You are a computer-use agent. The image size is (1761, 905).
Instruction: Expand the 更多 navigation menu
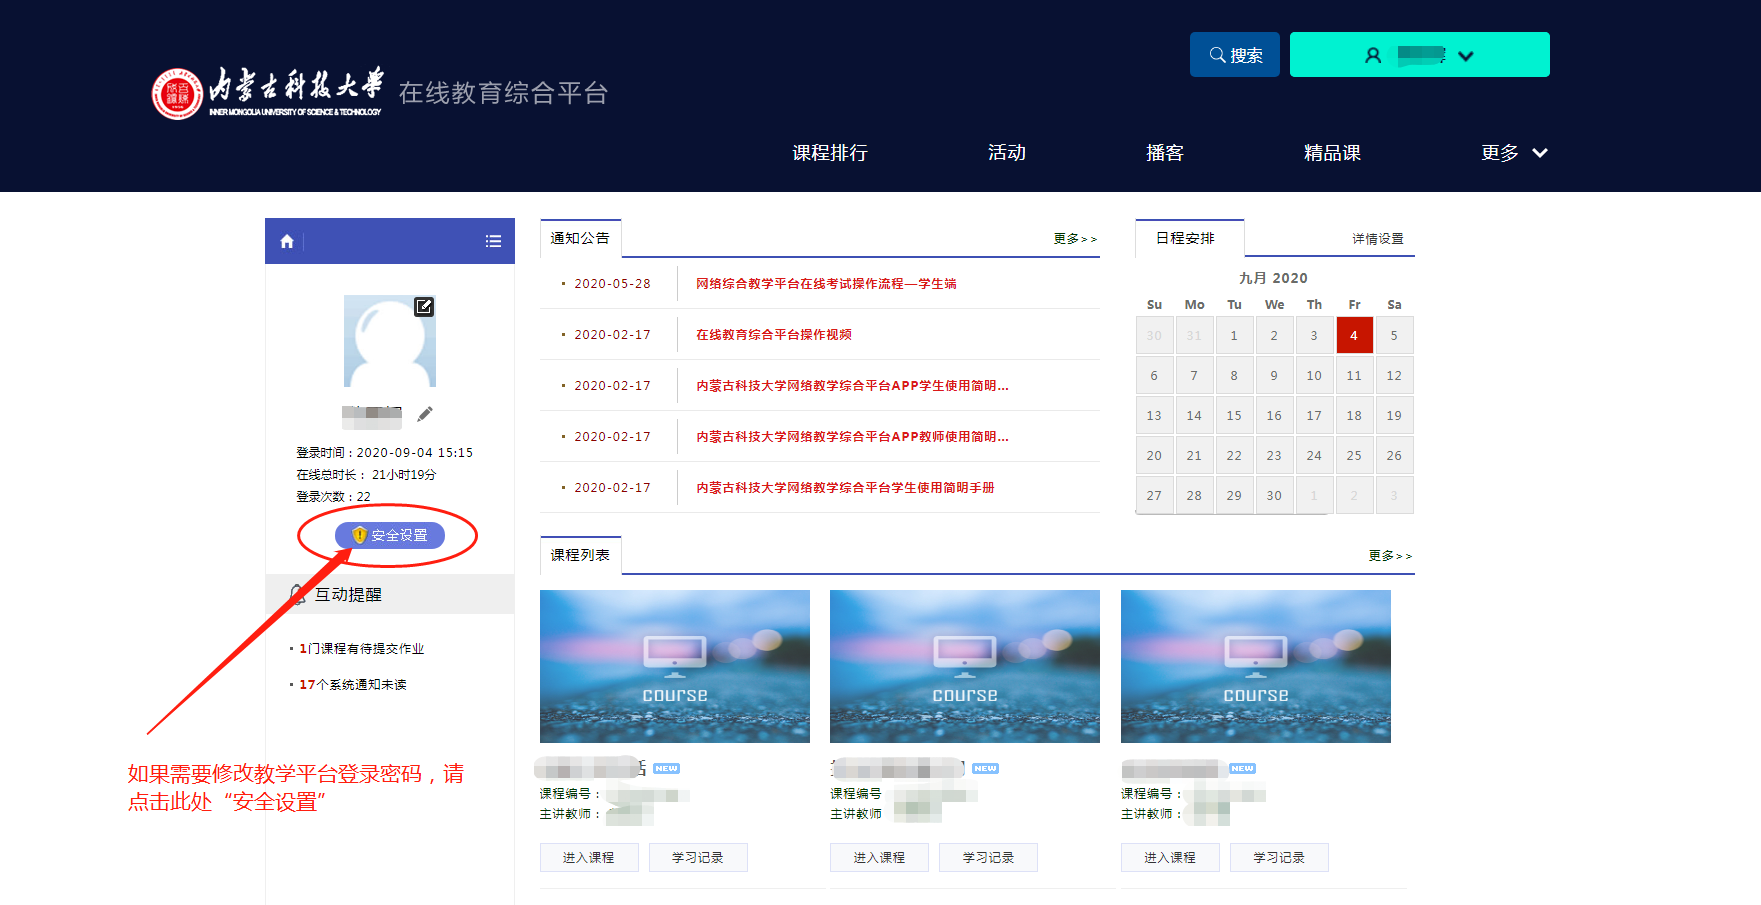(x=1513, y=153)
